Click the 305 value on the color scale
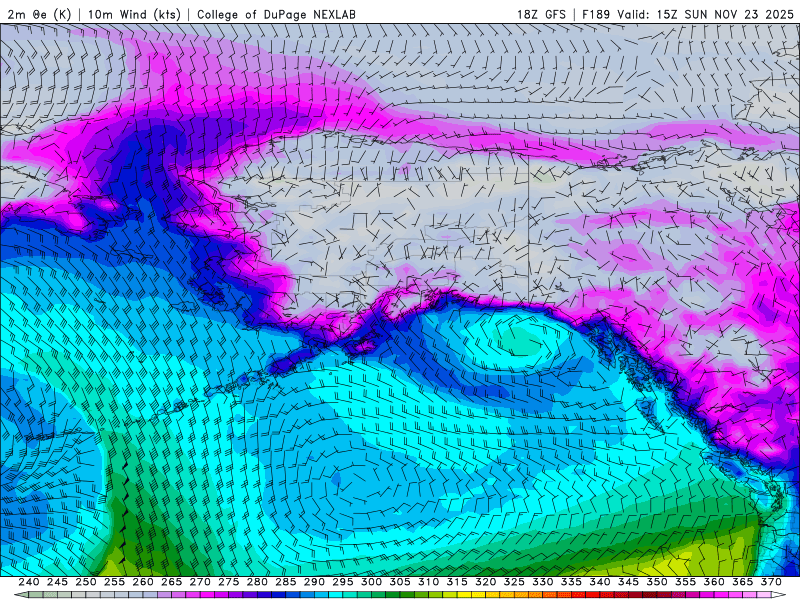The image size is (800, 600). coord(400,582)
